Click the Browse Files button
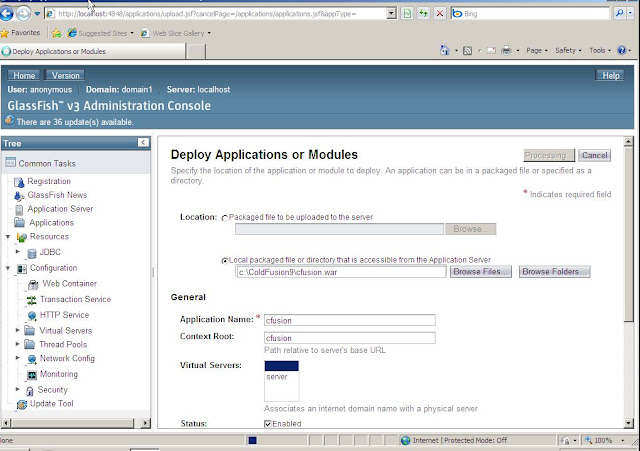 click(481, 272)
